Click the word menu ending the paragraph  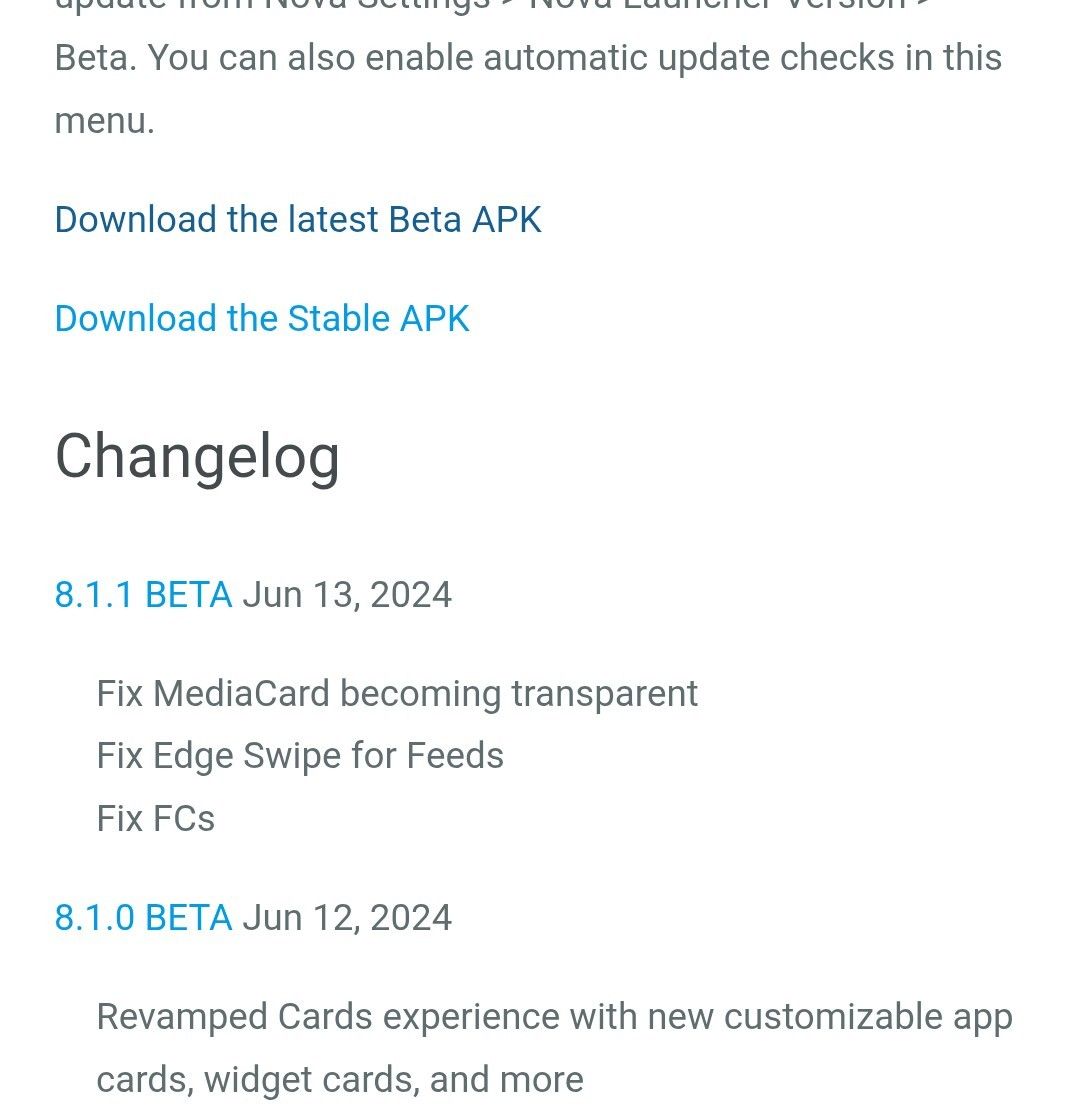(102, 122)
